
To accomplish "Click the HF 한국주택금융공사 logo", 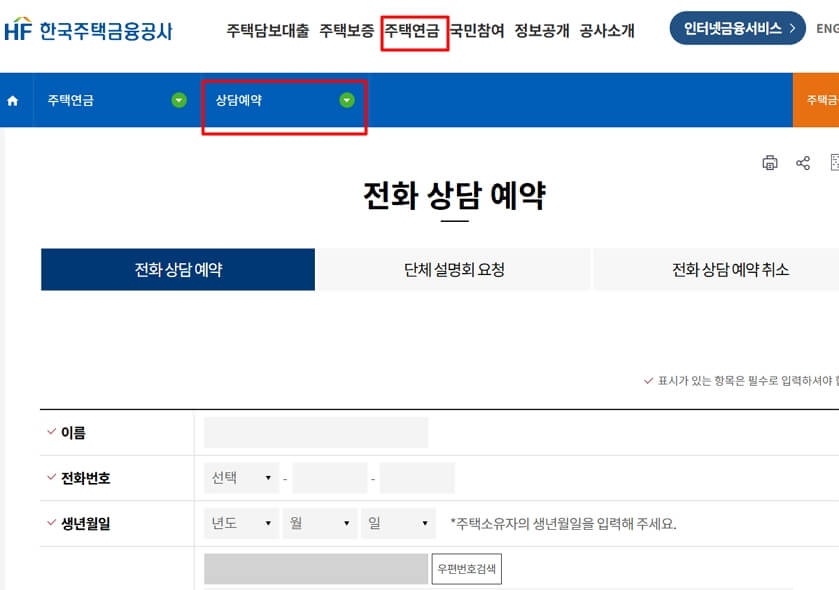I will [90, 30].
